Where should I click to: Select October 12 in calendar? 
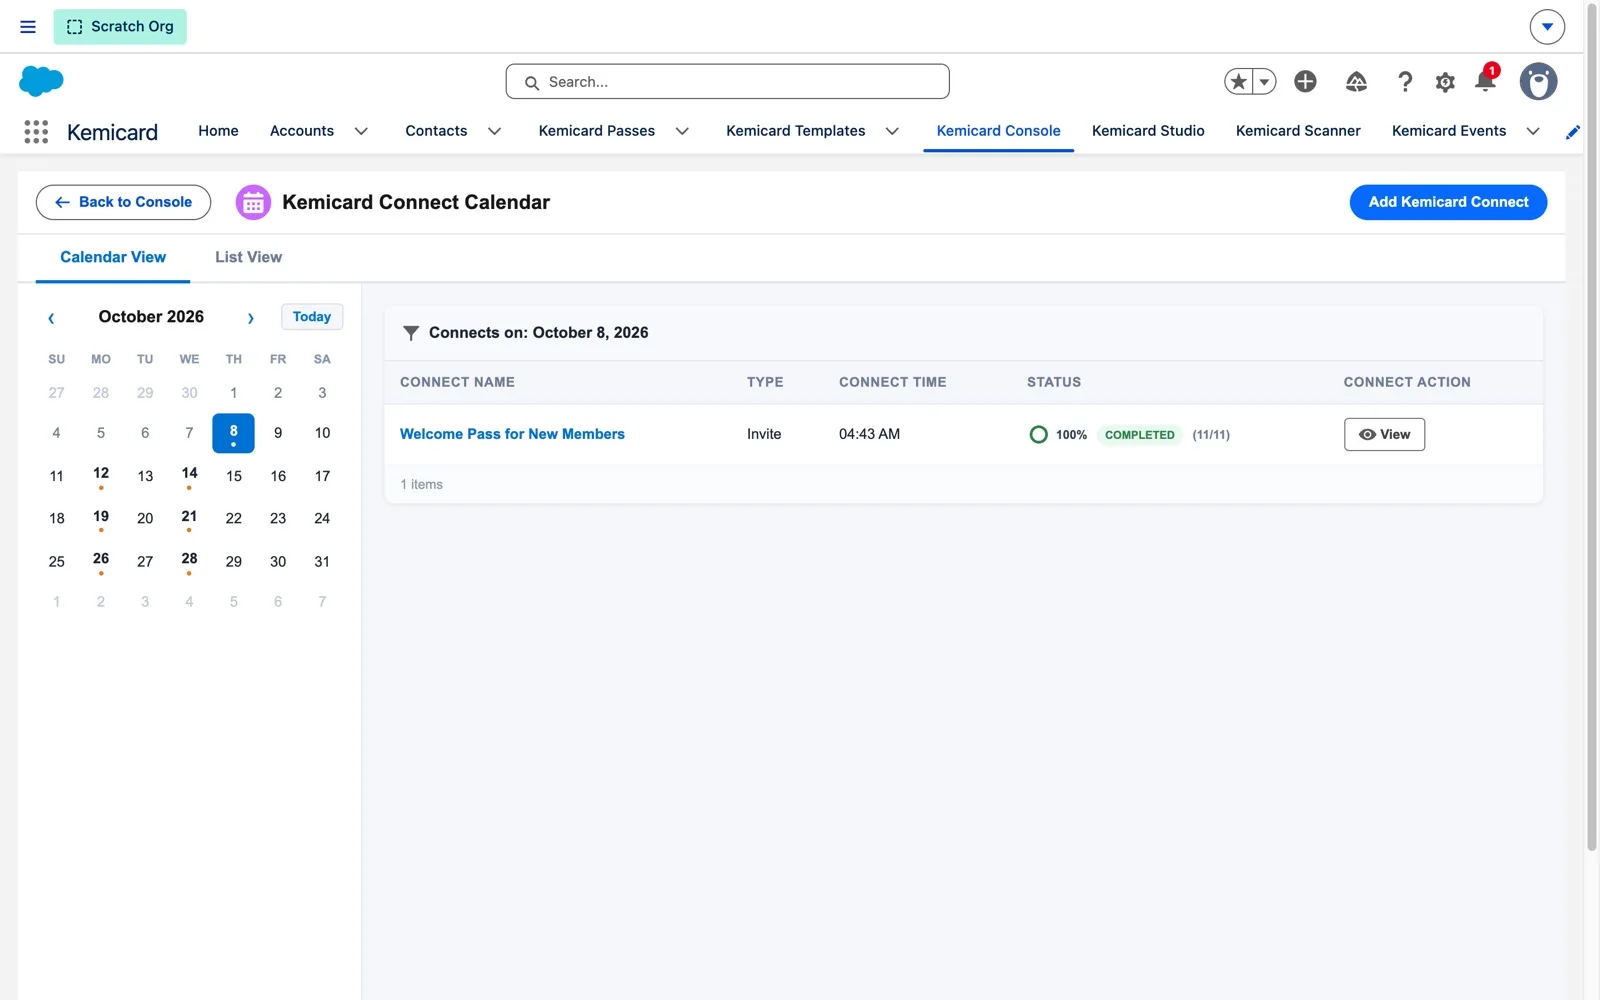[x=101, y=476]
